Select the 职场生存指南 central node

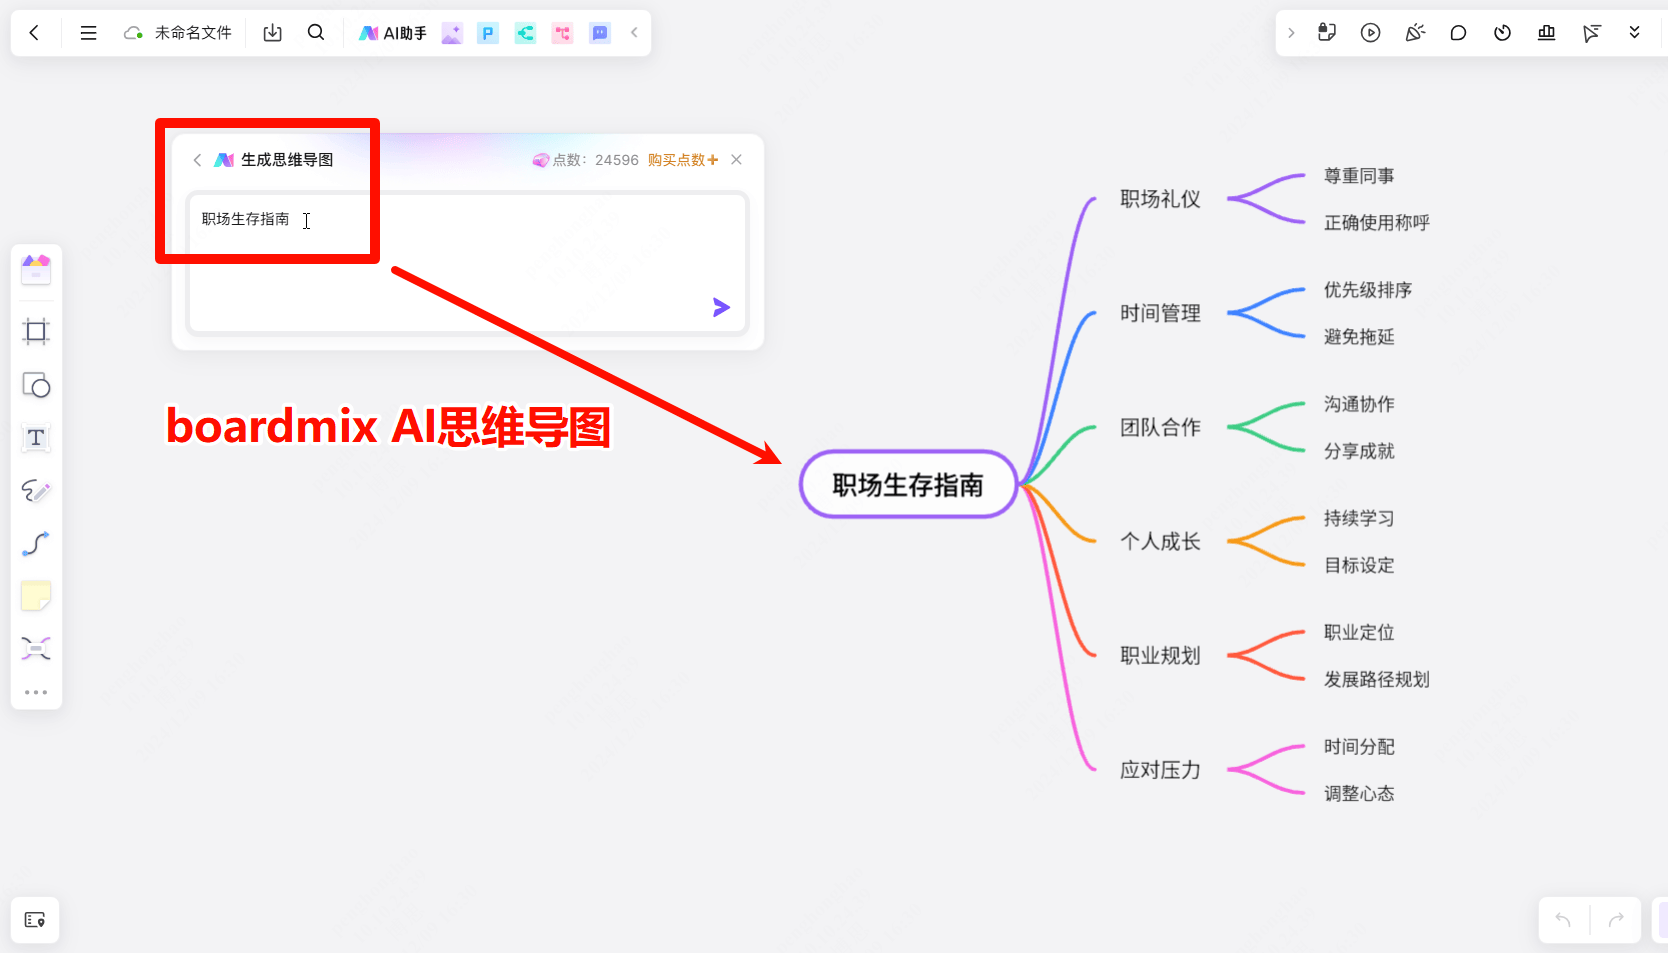pos(908,484)
